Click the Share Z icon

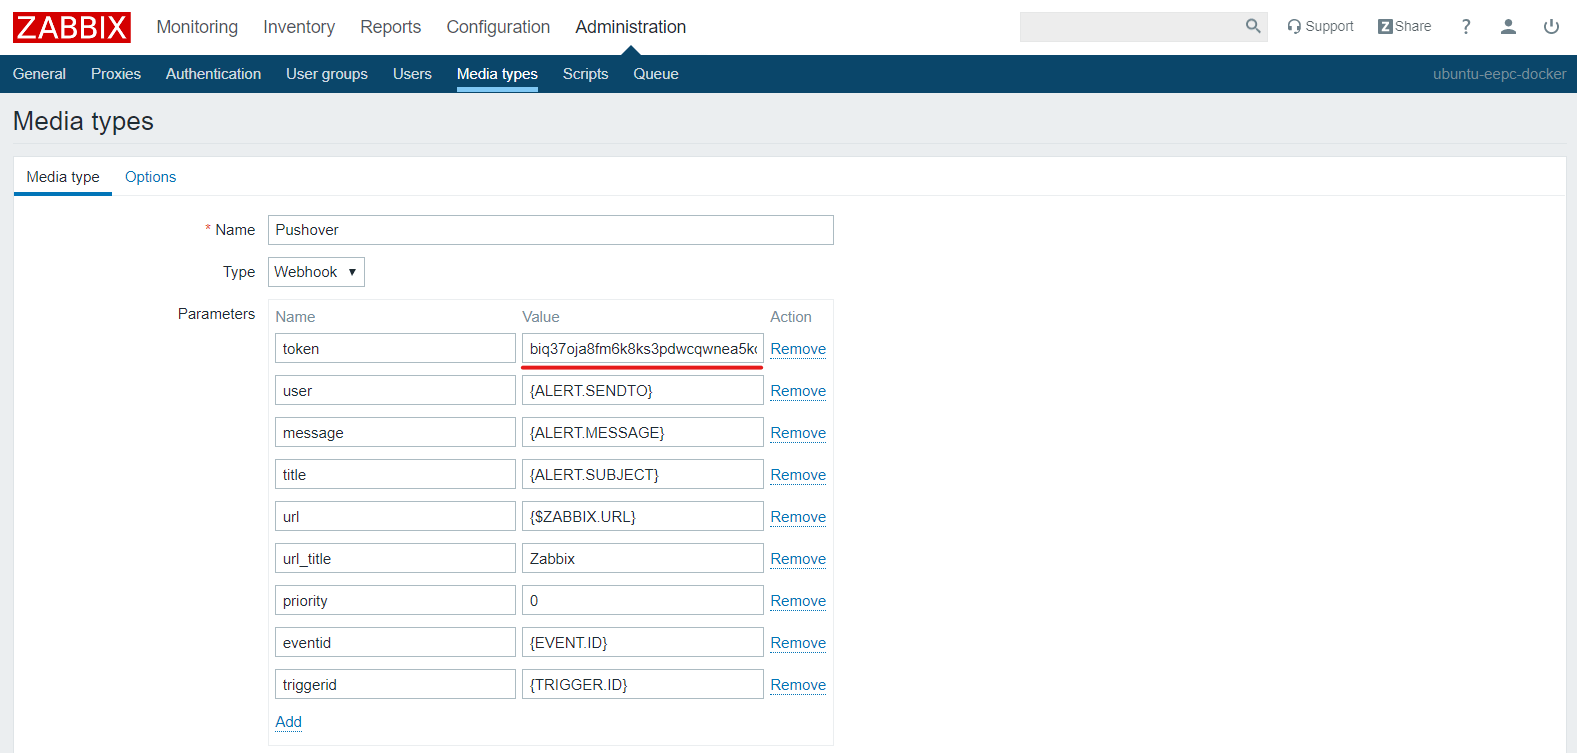pos(1385,27)
